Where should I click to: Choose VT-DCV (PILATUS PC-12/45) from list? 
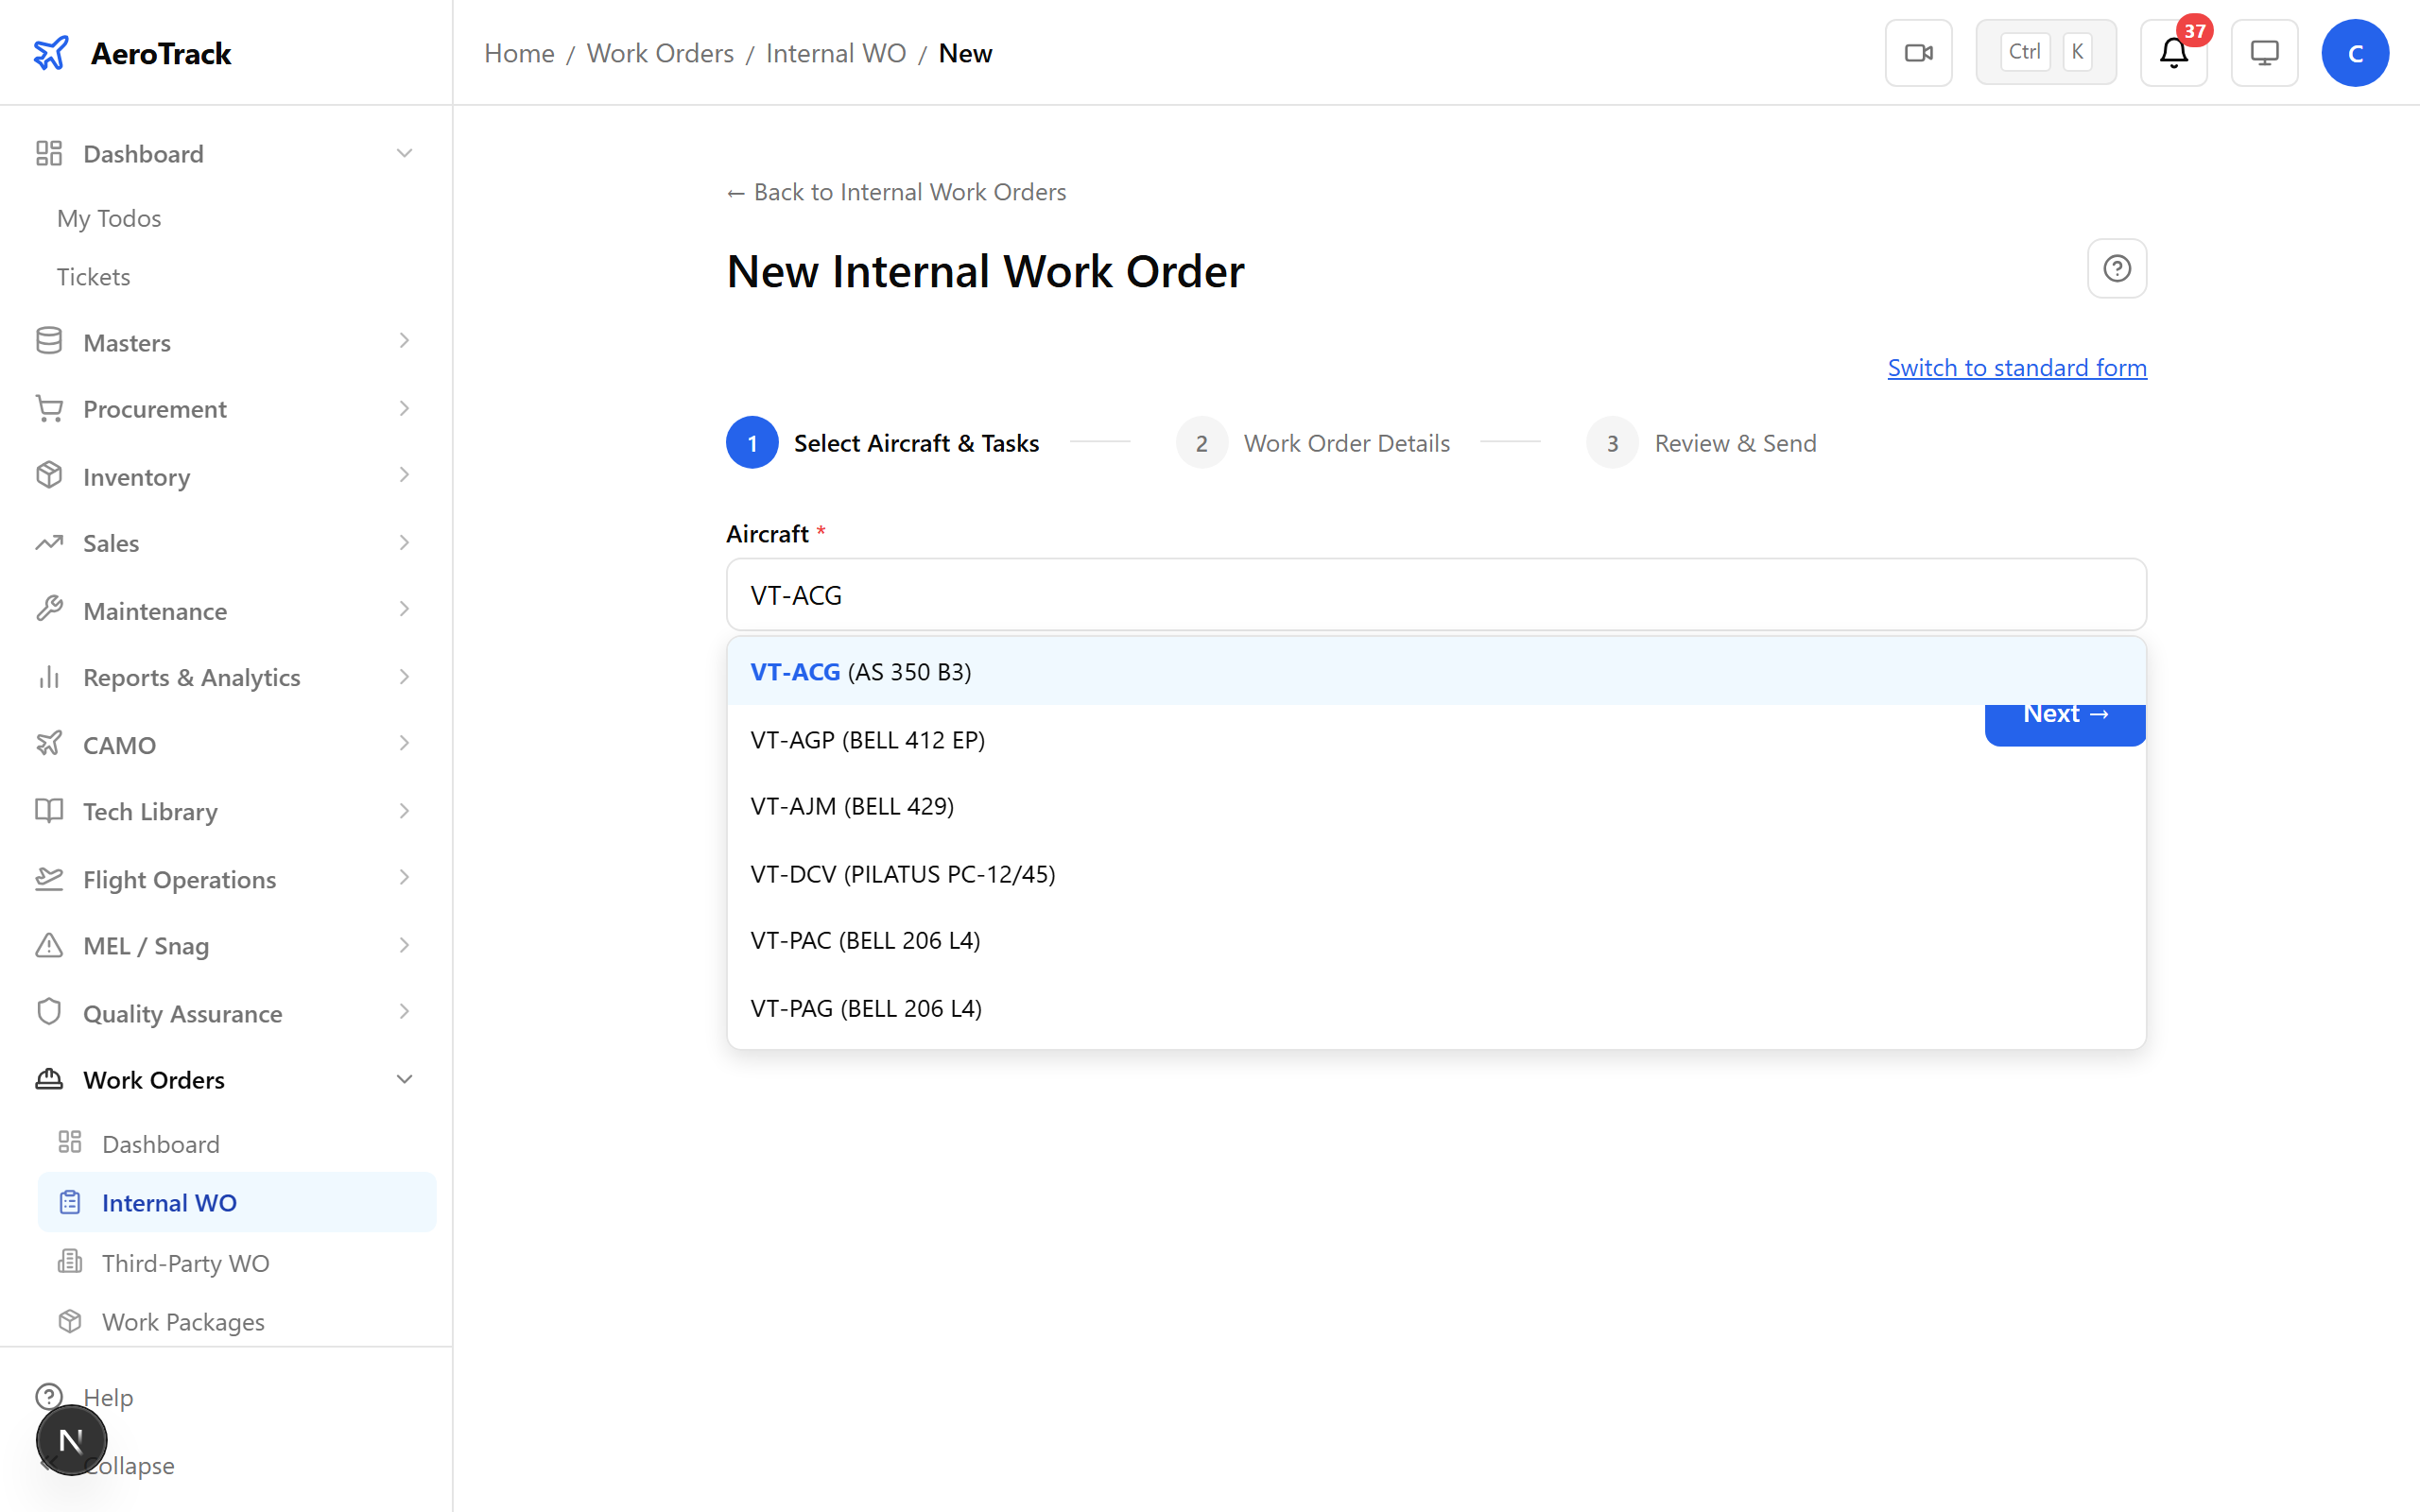coord(902,874)
